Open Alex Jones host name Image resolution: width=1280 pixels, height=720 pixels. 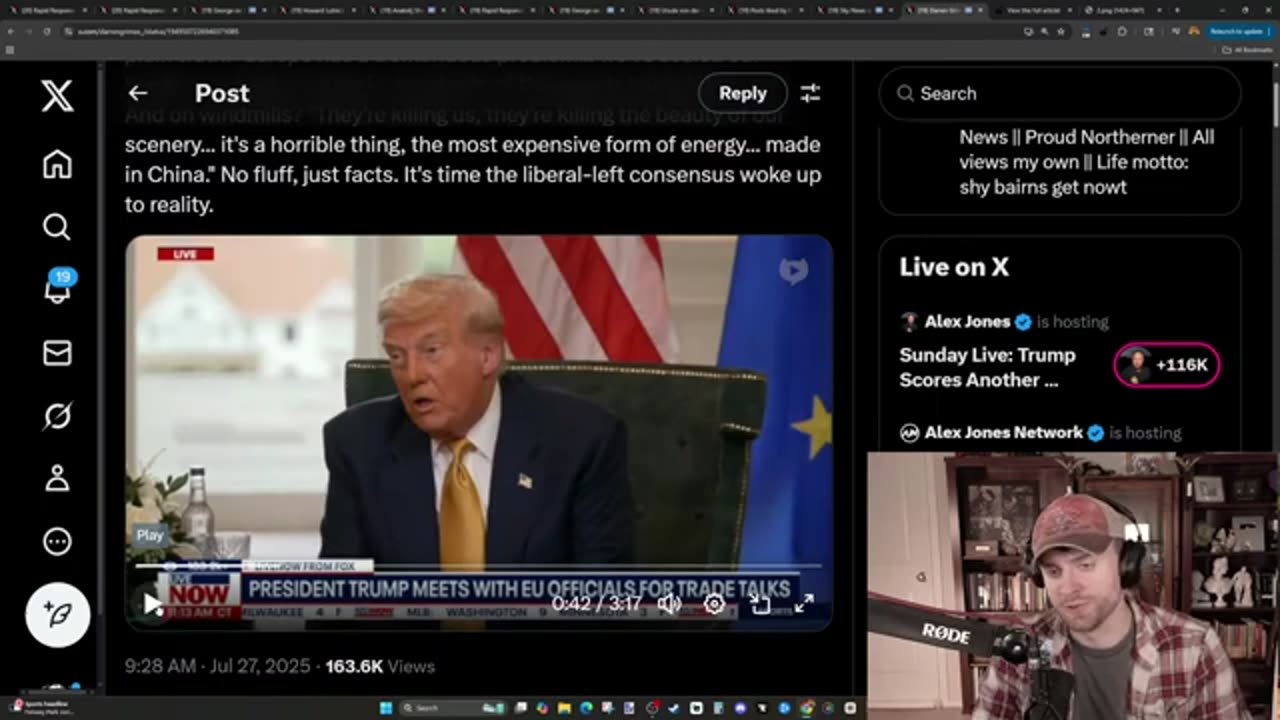click(x=967, y=322)
